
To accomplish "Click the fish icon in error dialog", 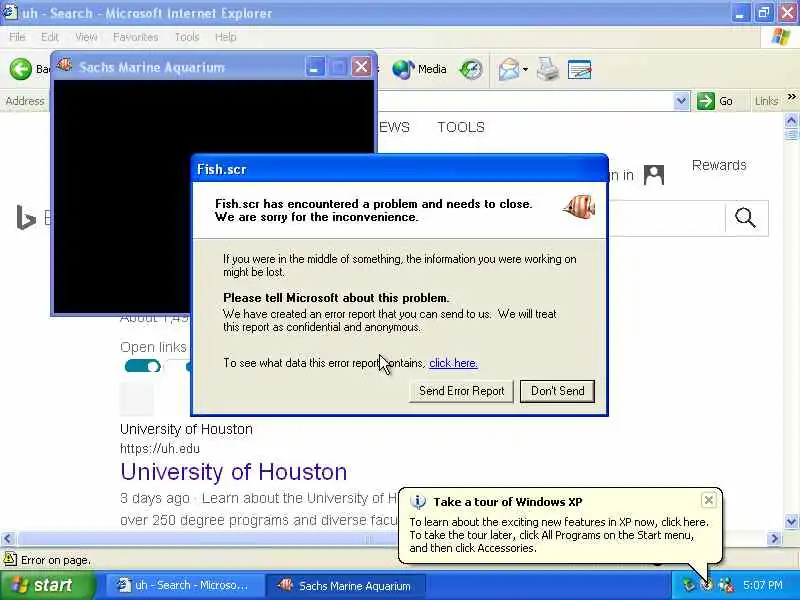I will (x=580, y=207).
